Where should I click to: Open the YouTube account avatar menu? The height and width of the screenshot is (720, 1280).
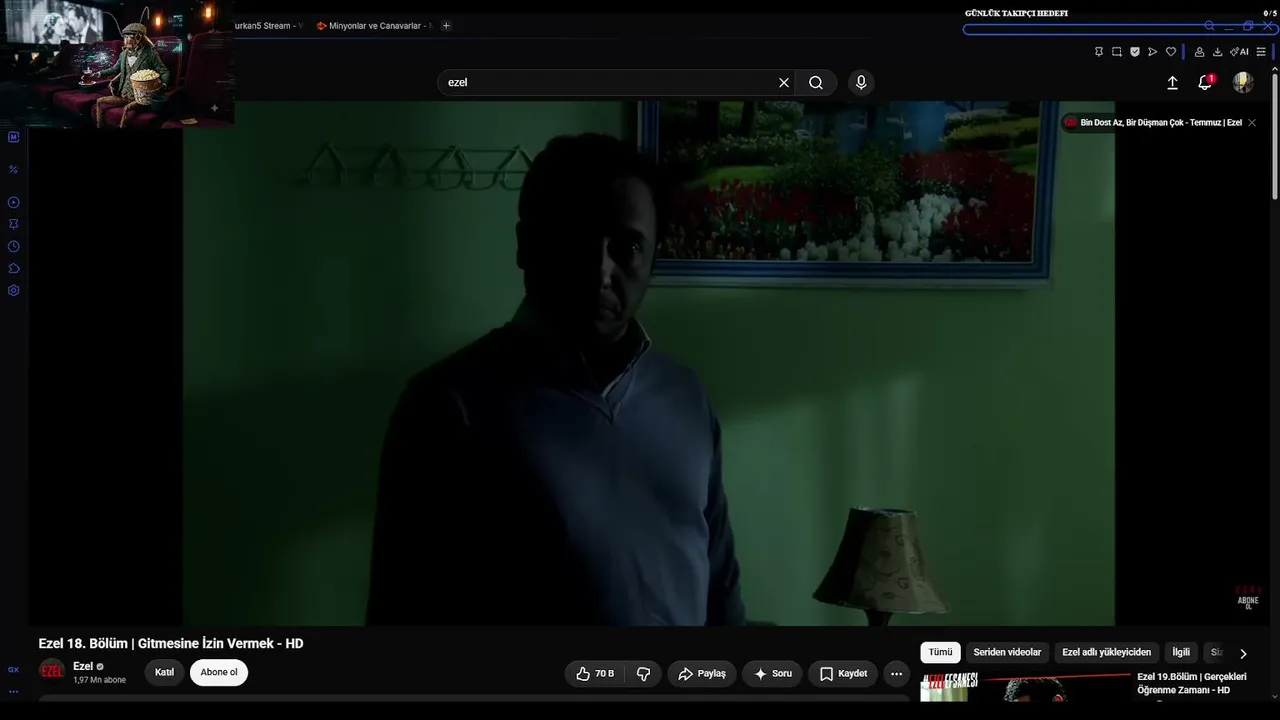coord(1243,83)
